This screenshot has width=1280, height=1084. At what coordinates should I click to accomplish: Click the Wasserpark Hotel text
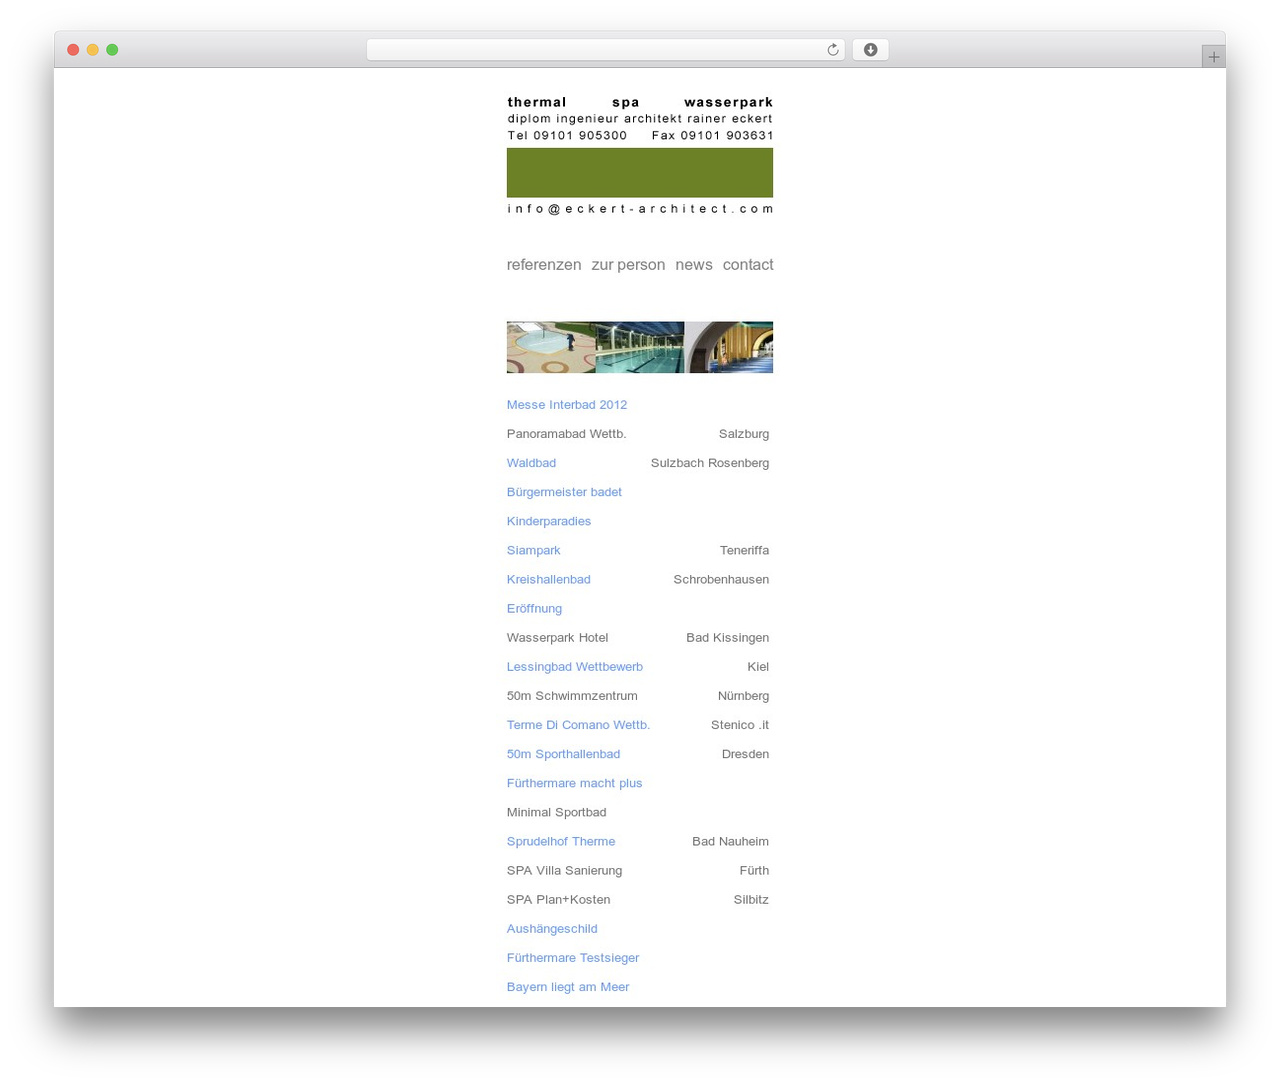coord(557,637)
